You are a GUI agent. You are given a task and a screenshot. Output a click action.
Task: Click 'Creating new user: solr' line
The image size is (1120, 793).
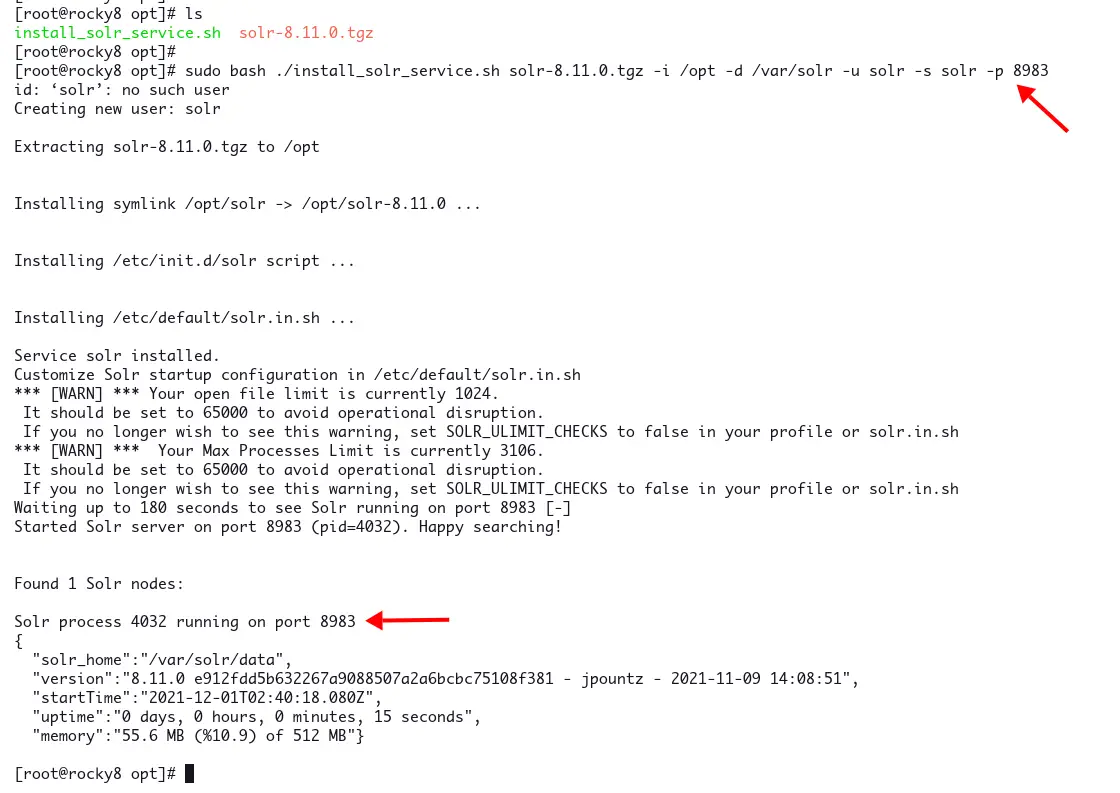pos(117,109)
